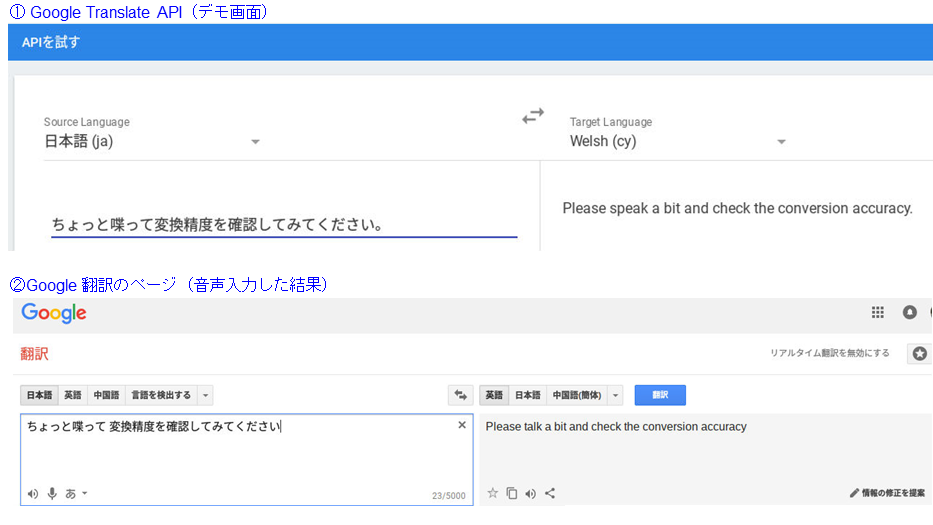Clear source text with the X button
This screenshot has width=933, height=525.
click(462, 425)
